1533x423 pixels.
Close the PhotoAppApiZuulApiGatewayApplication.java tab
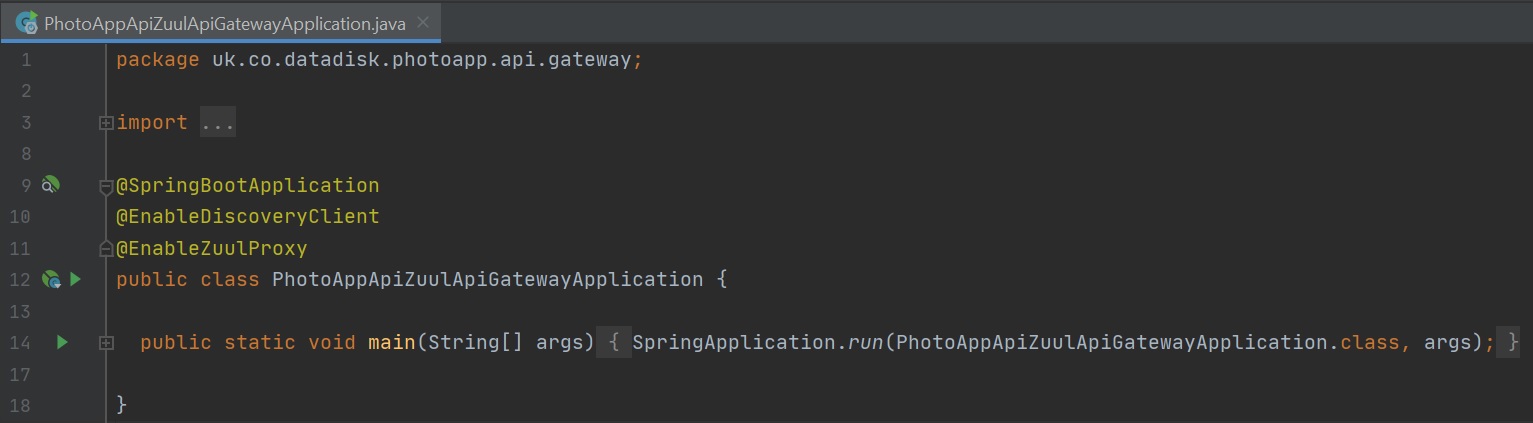coord(424,22)
